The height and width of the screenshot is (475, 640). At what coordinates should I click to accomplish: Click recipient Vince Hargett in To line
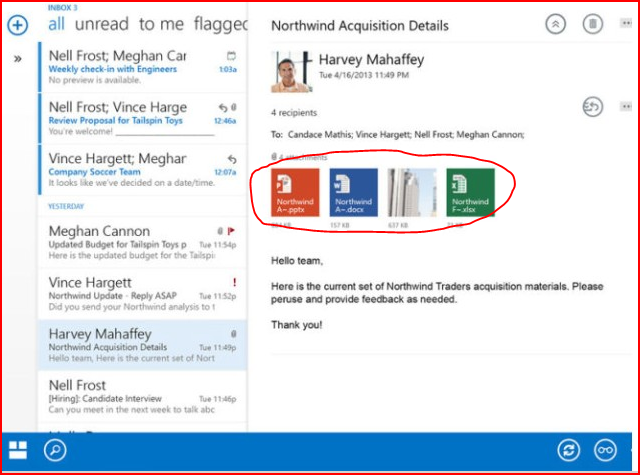383,135
